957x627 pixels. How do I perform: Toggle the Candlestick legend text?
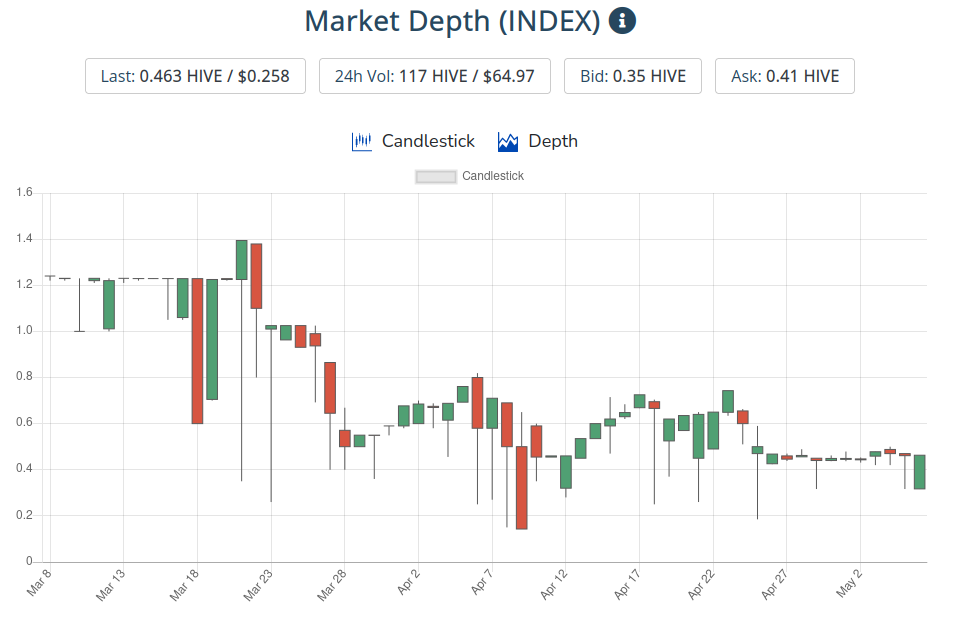click(493, 176)
